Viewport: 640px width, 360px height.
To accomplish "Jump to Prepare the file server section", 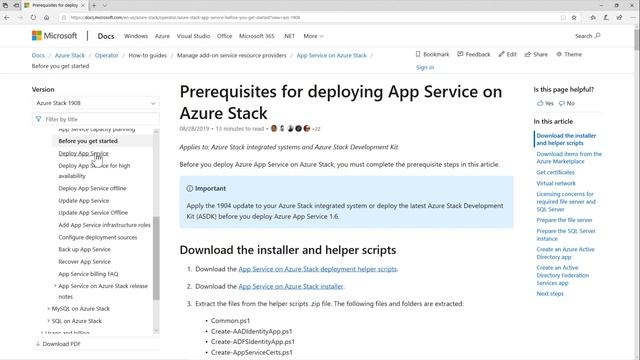I will pyautogui.click(x=564, y=220).
